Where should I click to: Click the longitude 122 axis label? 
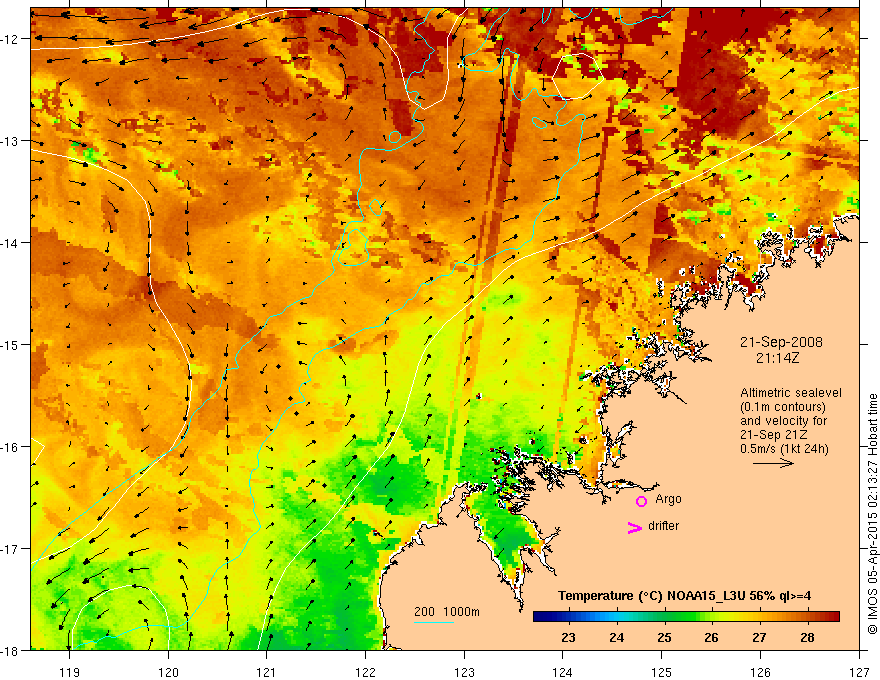click(x=365, y=672)
